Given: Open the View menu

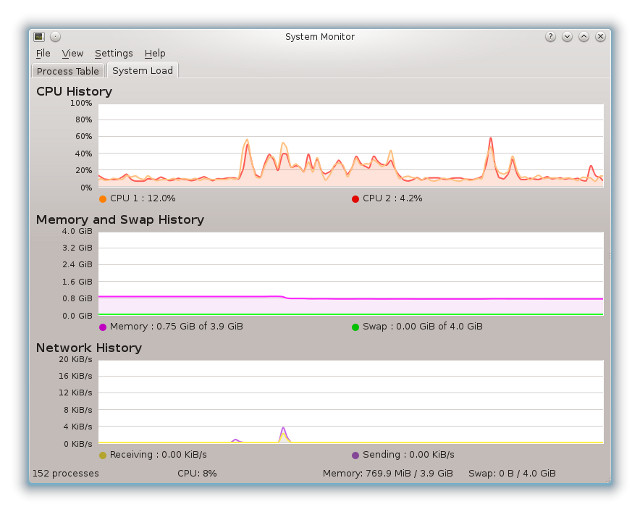Looking at the screenshot, I should (72, 54).
